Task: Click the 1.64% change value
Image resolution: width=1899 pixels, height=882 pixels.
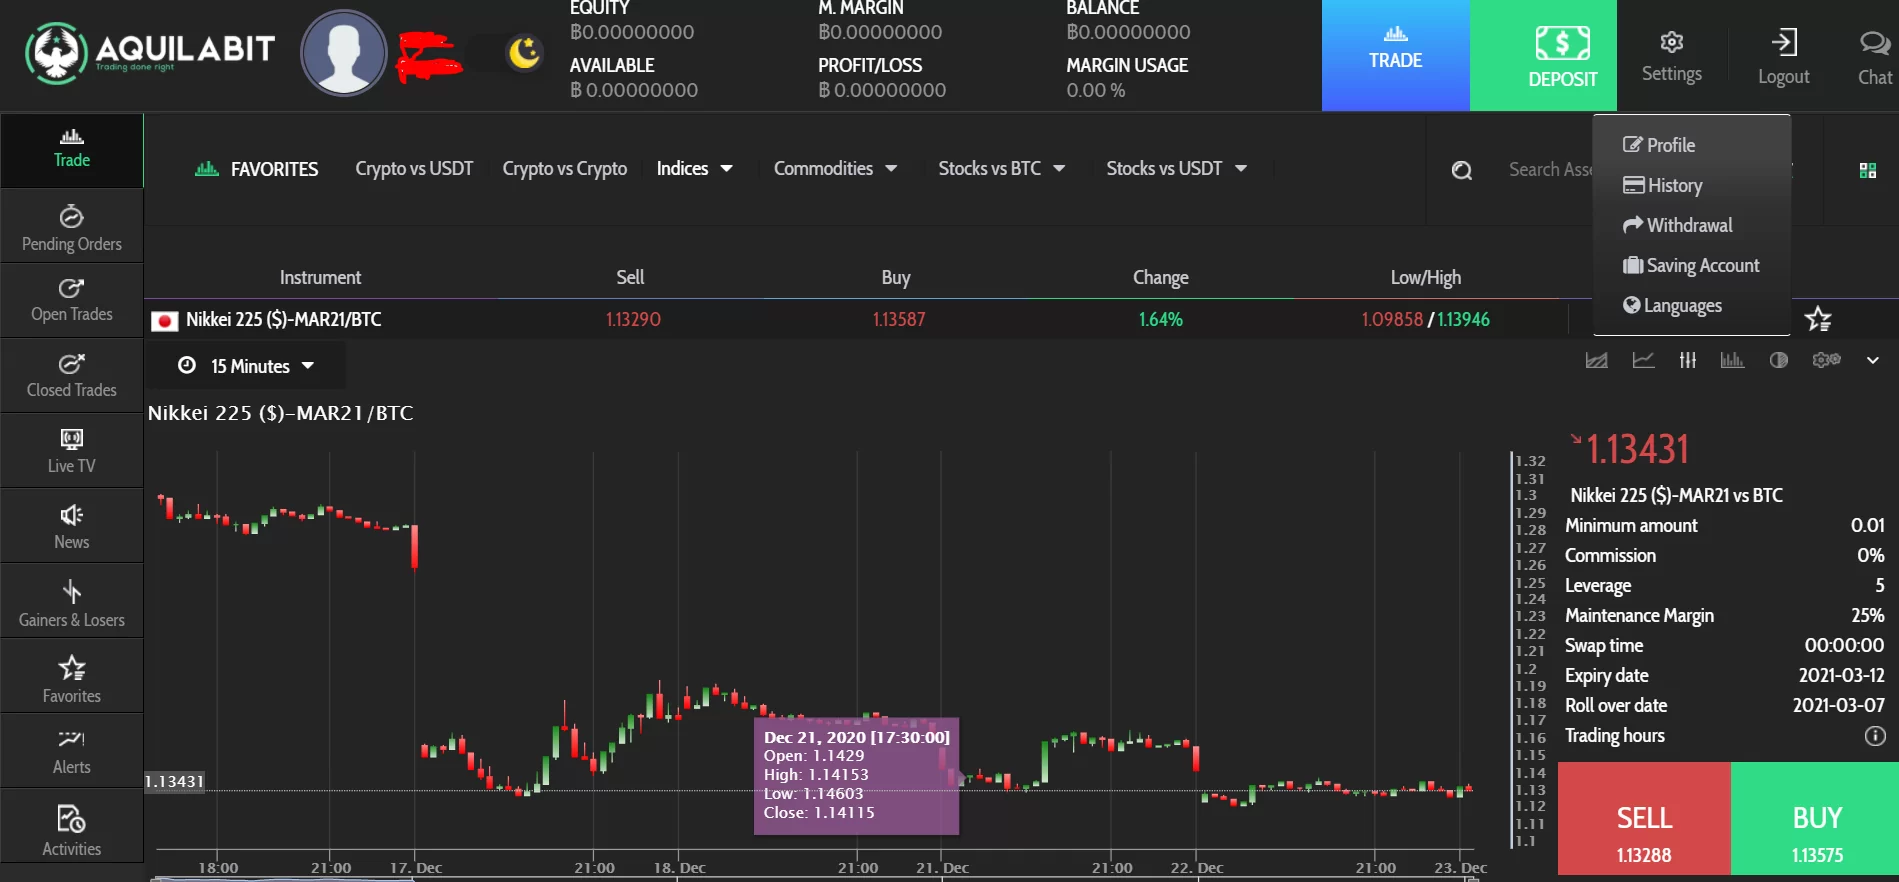Action: coord(1160,319)
